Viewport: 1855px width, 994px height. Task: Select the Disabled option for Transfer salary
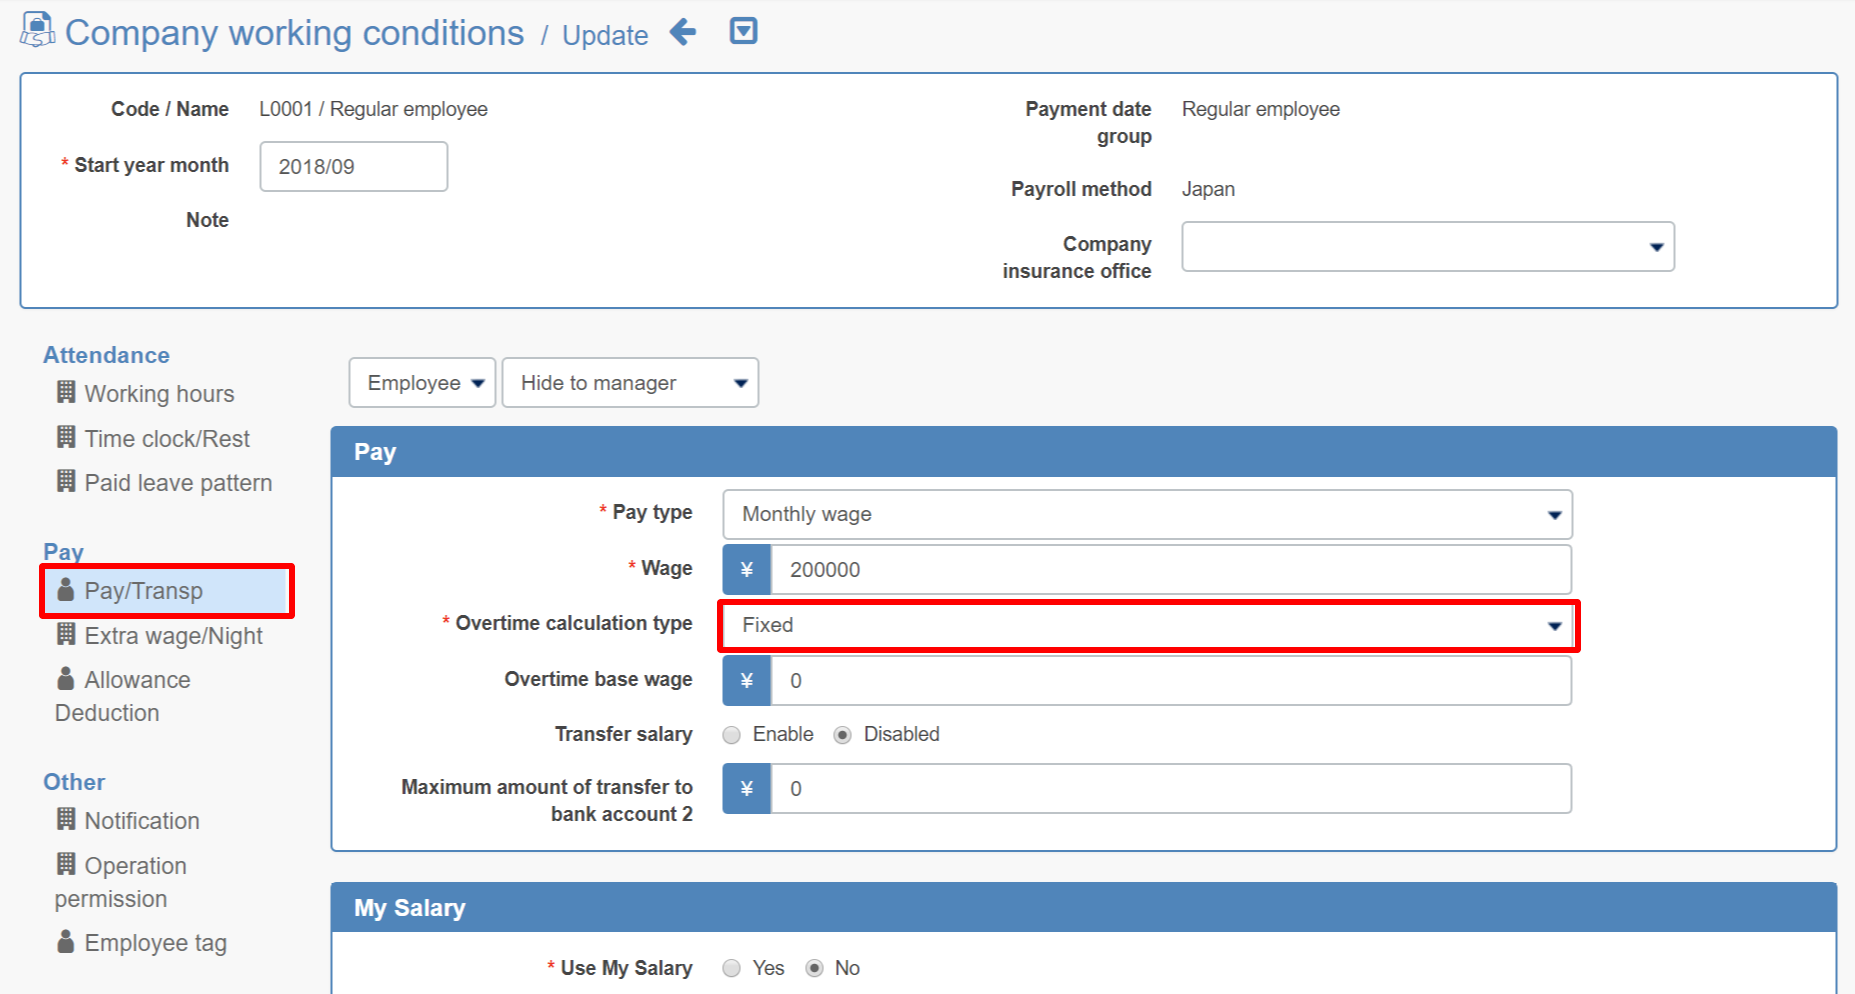(x=843, y=734)
